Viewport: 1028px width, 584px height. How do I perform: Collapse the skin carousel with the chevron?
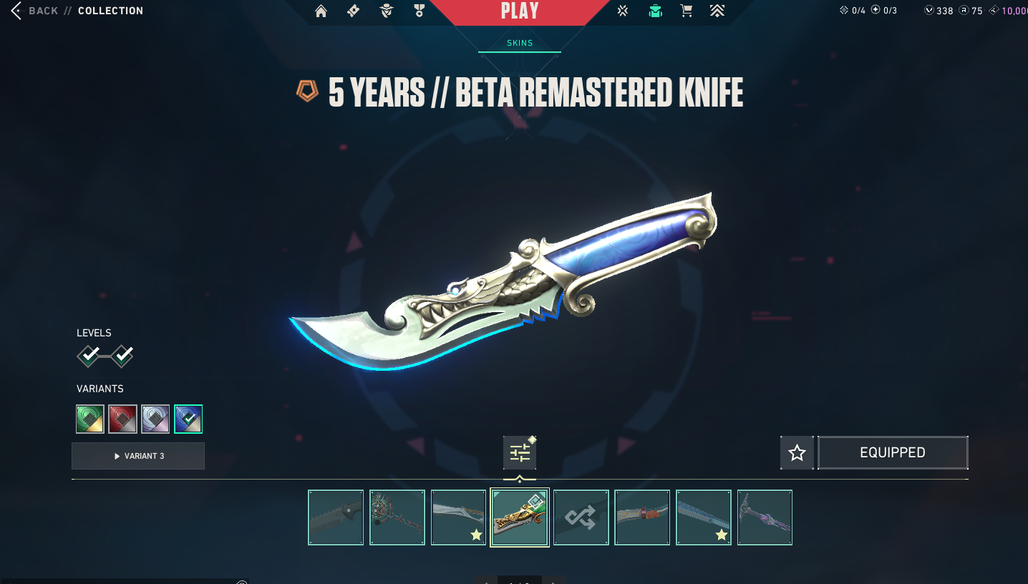[x=519, y=479]
